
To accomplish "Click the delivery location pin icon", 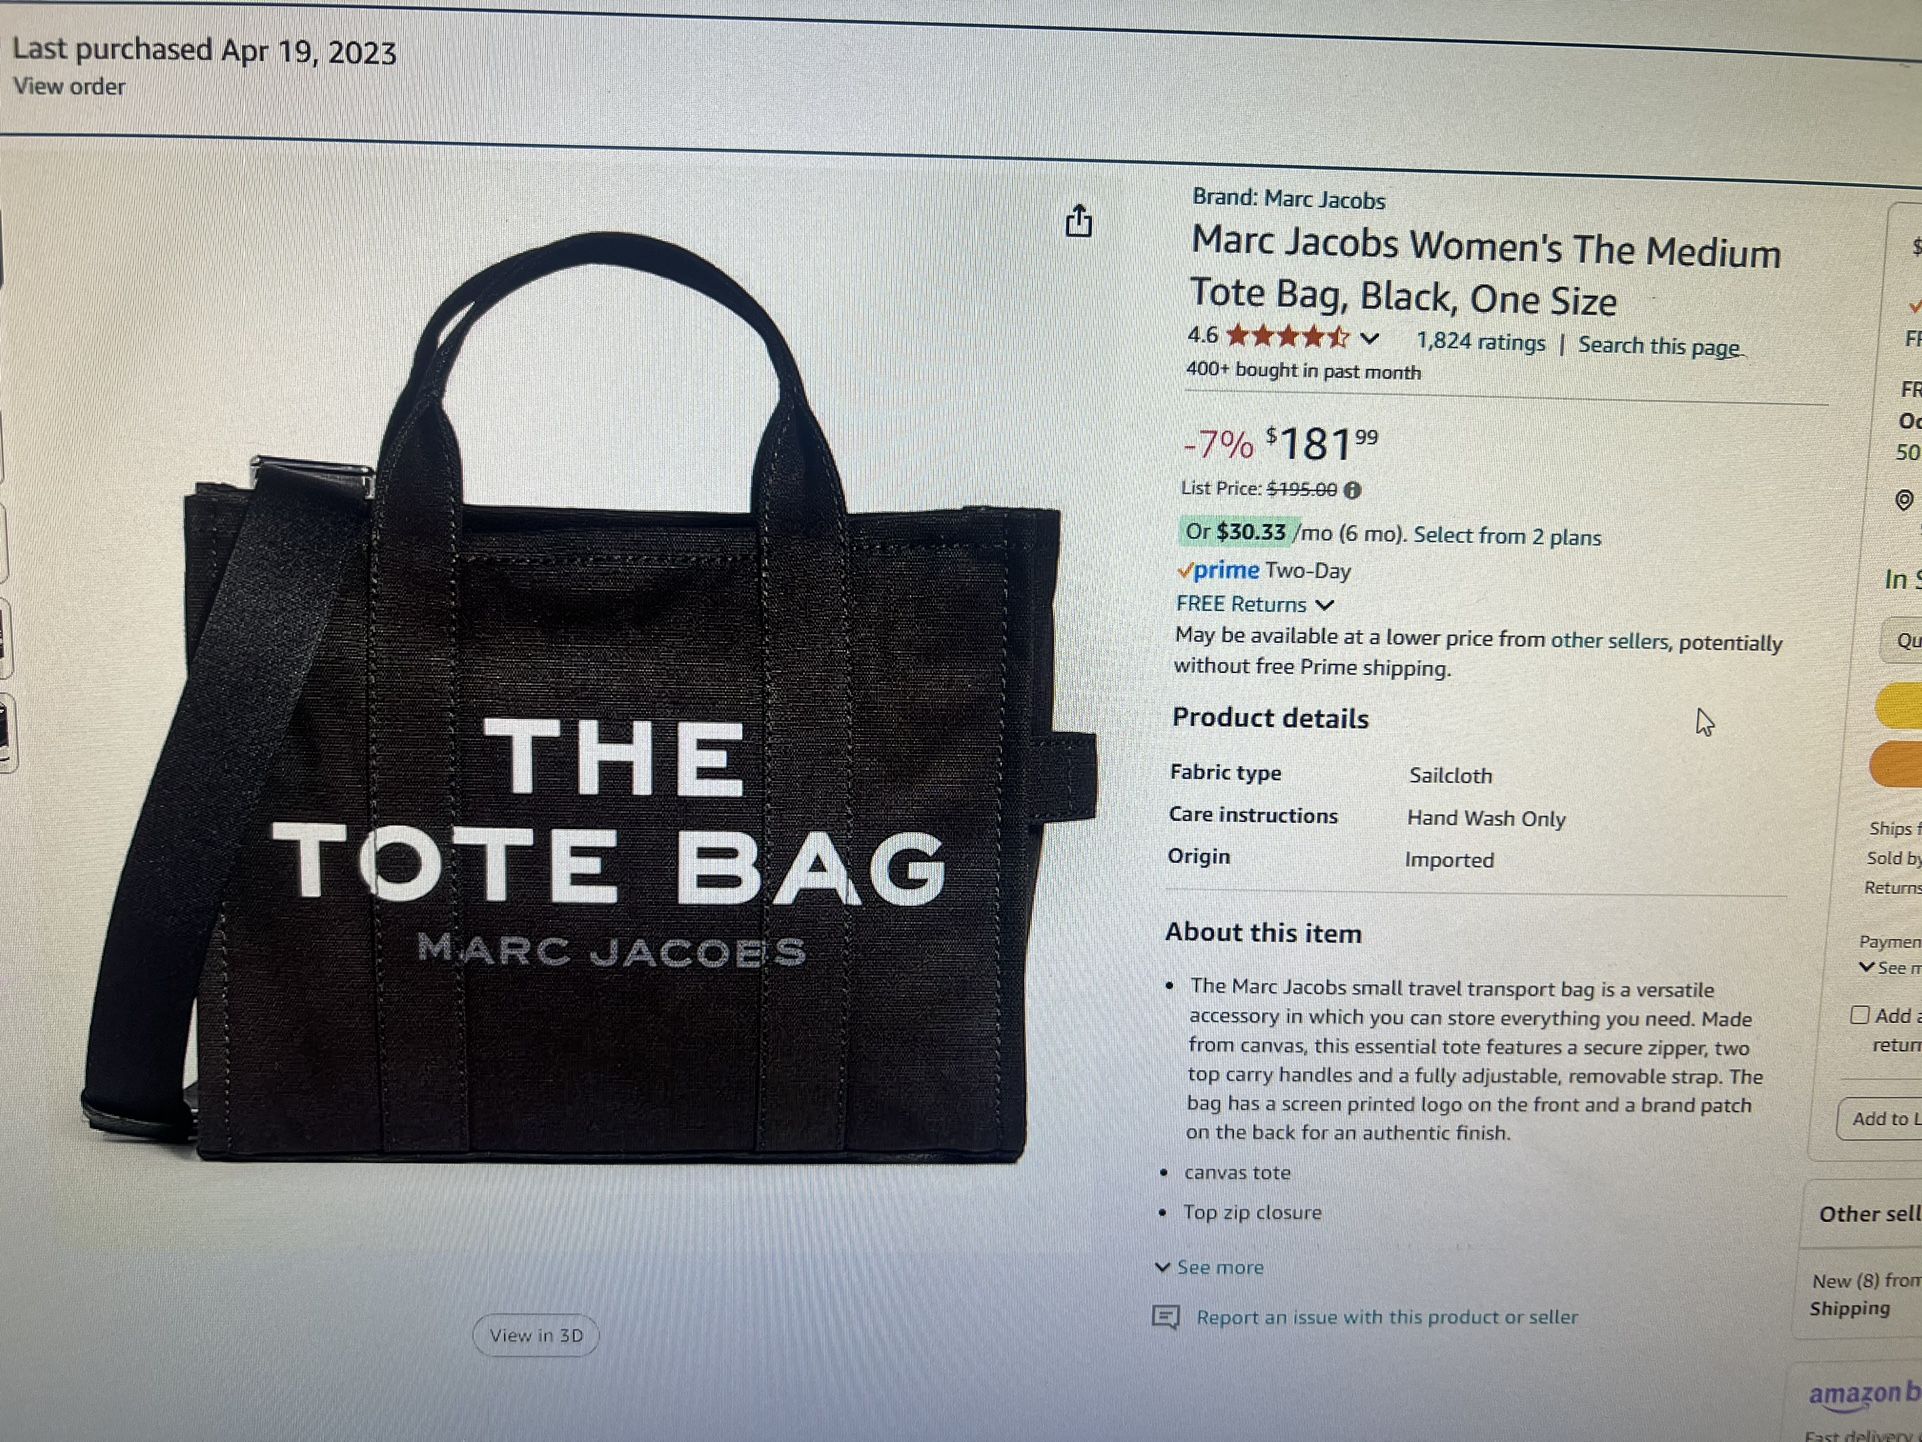I will 1904,500.
